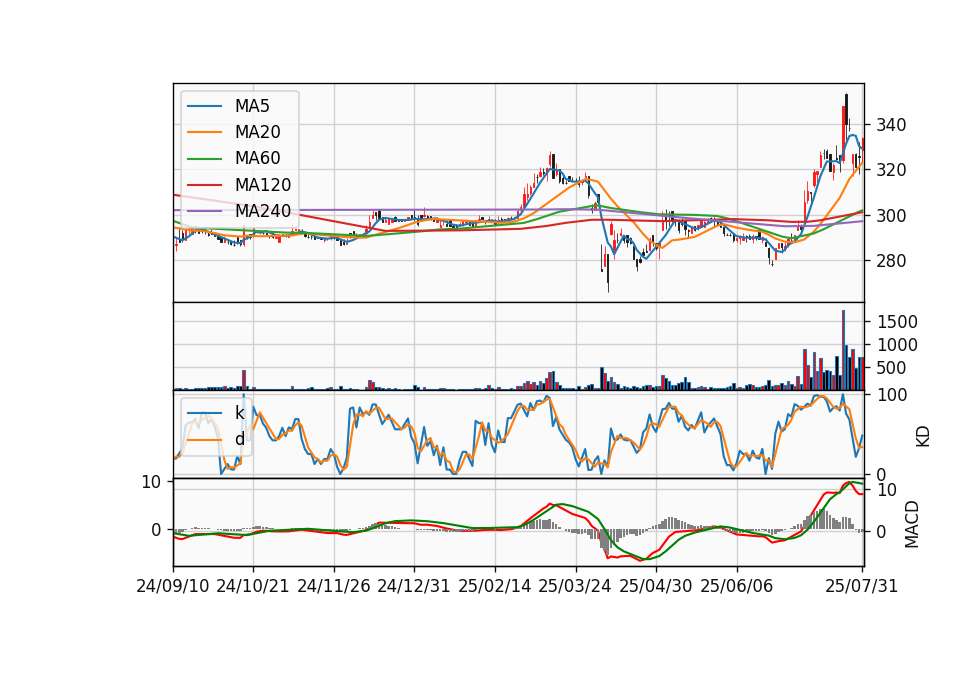Click the 320 price axis label
The width and height of the screenshot is (960, 690).
[x=891, y=170]
